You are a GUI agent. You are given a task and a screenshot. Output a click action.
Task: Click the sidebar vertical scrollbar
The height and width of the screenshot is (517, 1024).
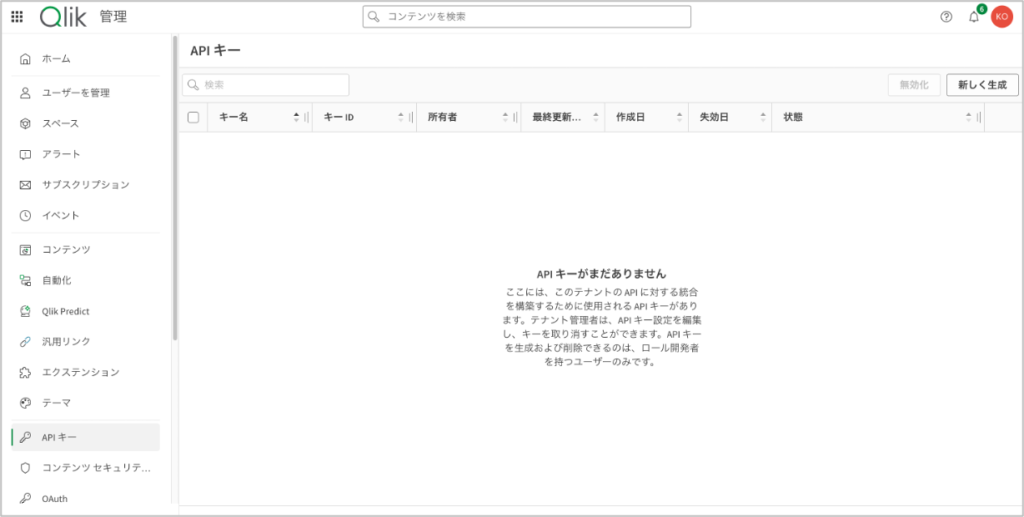click(175, 190)
